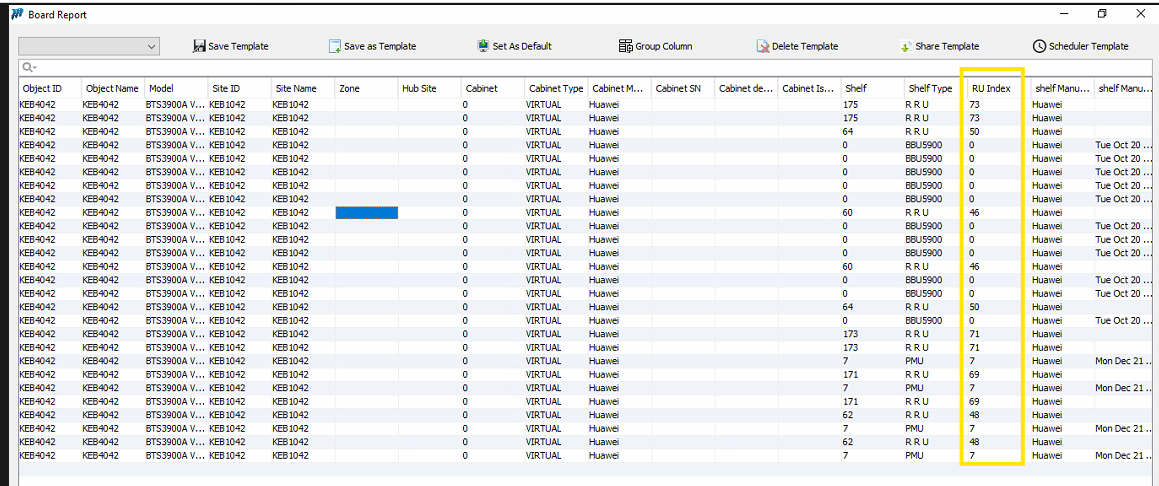The width and height of the screenshot is (1159, 486).
Task: Restore the Board Report window size
Action: coord(1102,14)
